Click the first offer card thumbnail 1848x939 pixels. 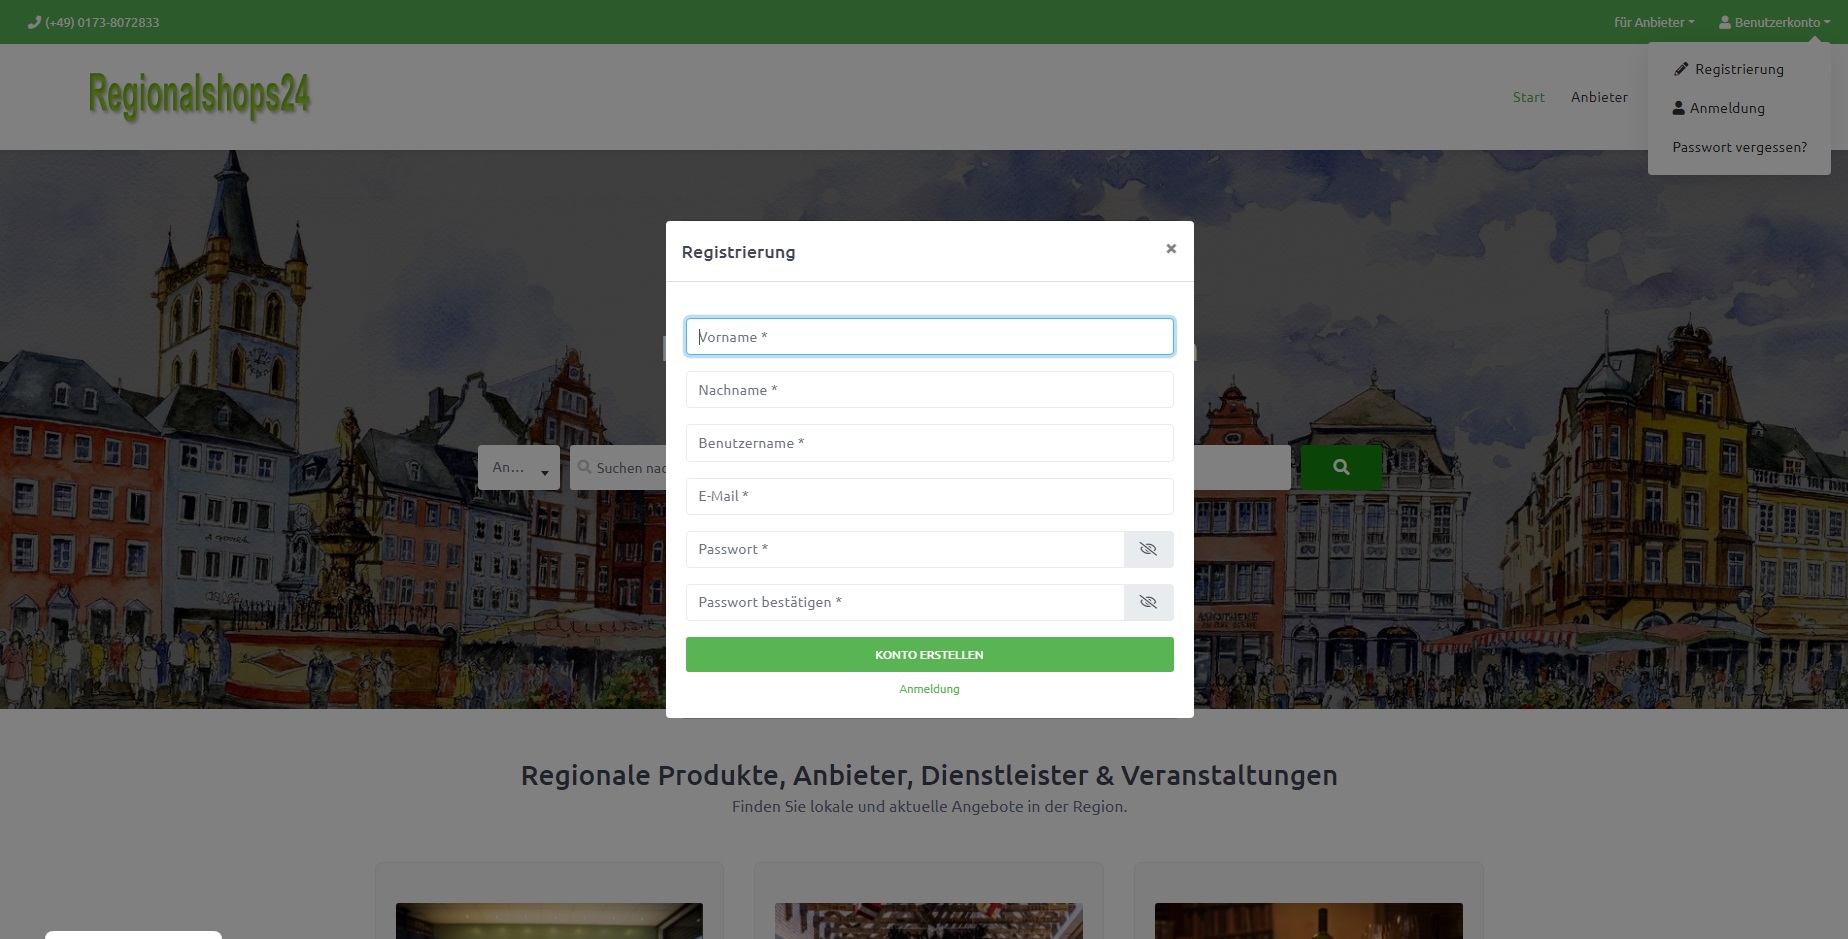(x=549, y=921)
